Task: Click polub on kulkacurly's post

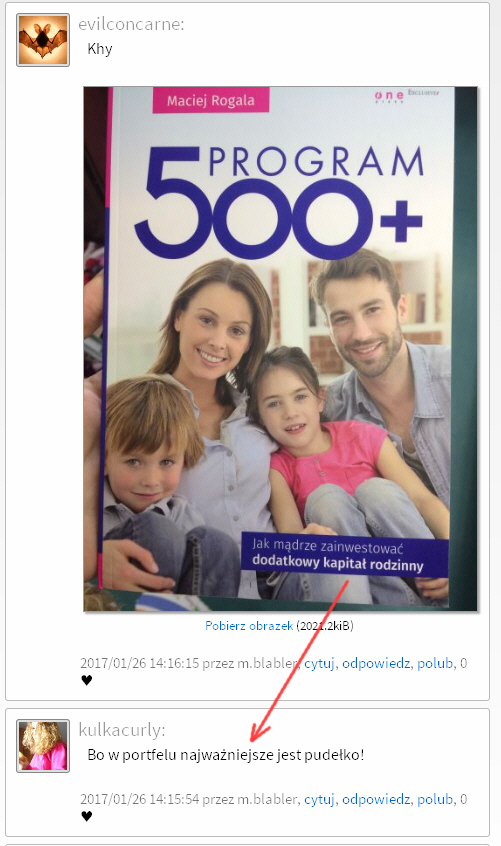Action: pos(435,799)
